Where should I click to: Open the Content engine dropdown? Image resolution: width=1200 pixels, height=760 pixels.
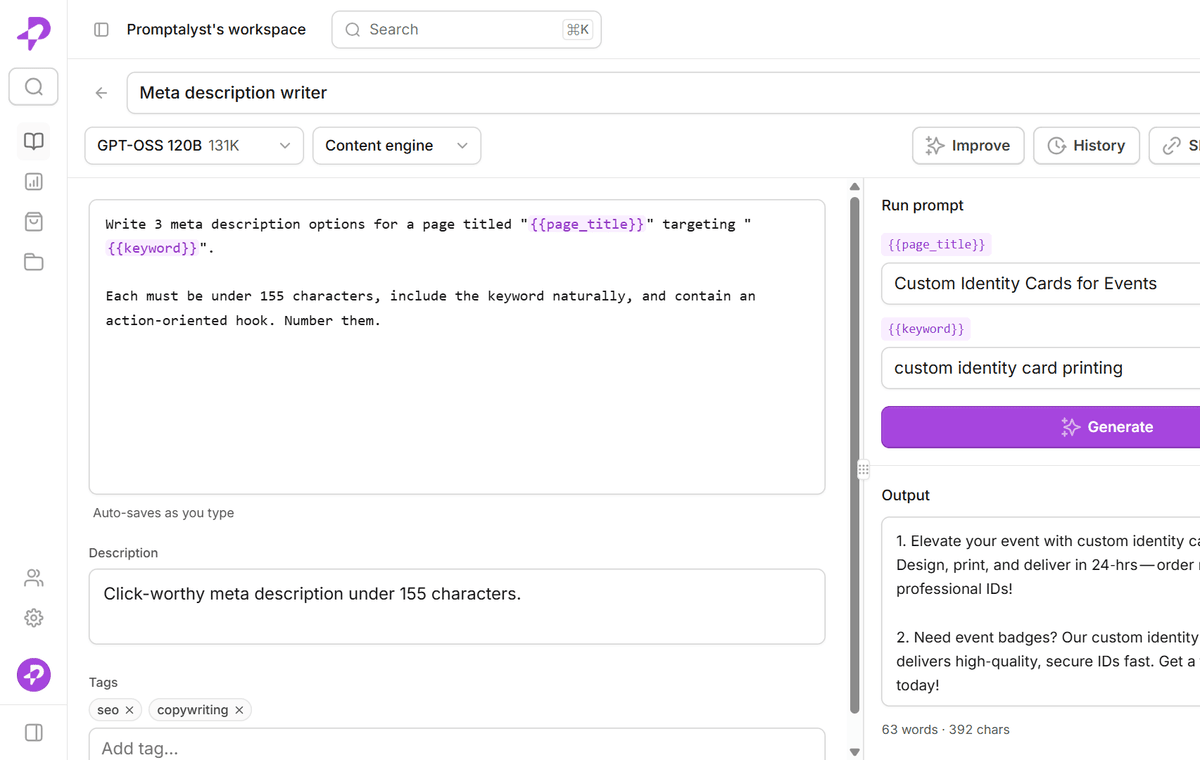pyautogui.click(x=397, y=146)
